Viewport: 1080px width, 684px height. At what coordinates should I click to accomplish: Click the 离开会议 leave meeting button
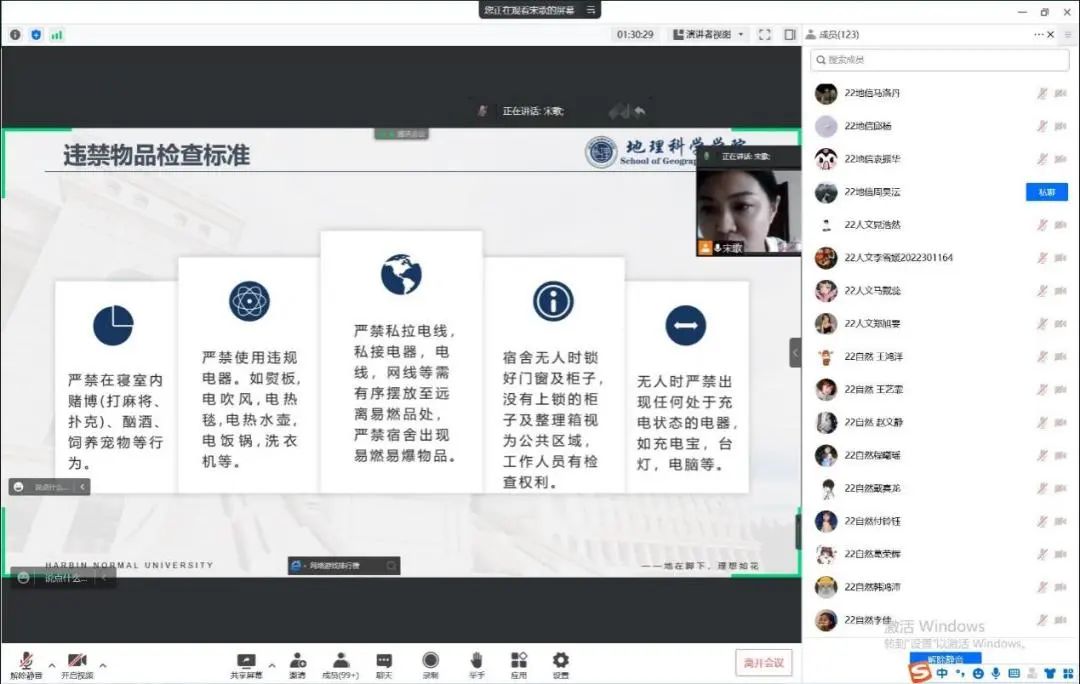click(764, 662)
